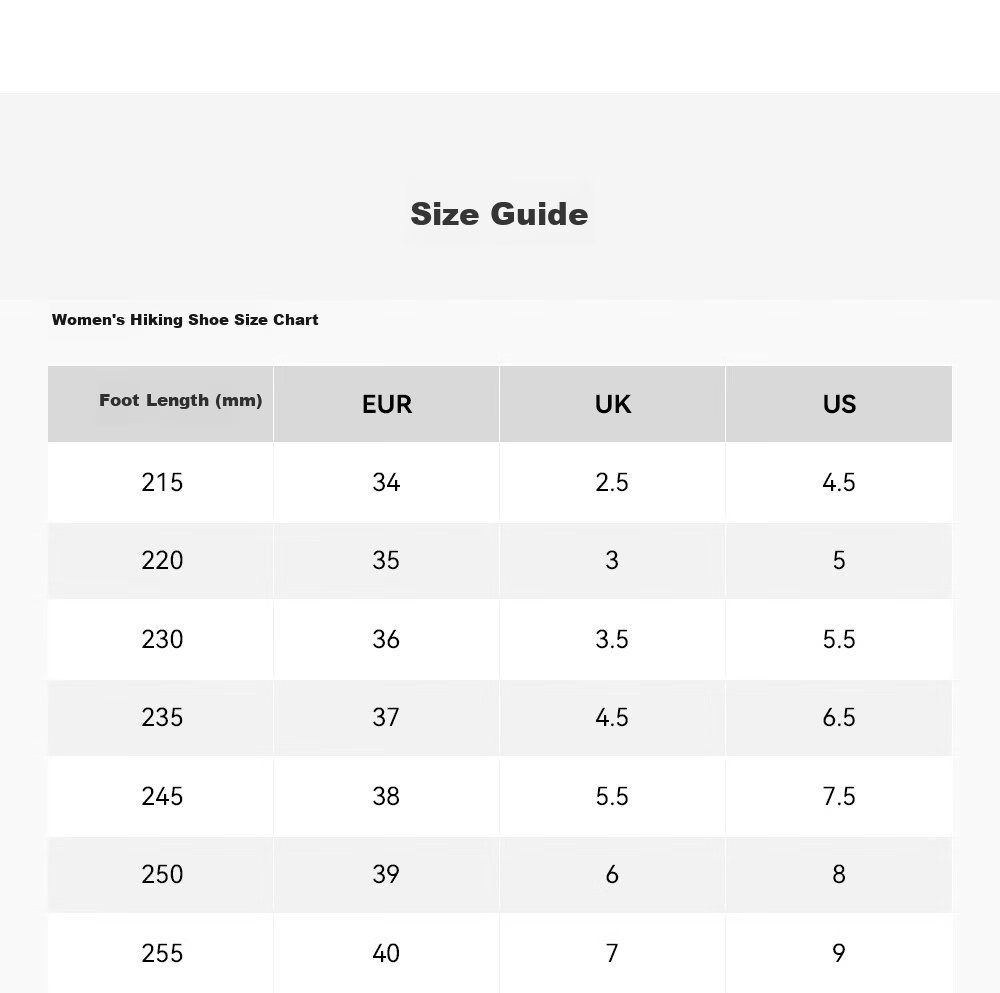Screen dimensions: 1000x993
Task: Select the 245 foot length cell
Action: [161, 796]
